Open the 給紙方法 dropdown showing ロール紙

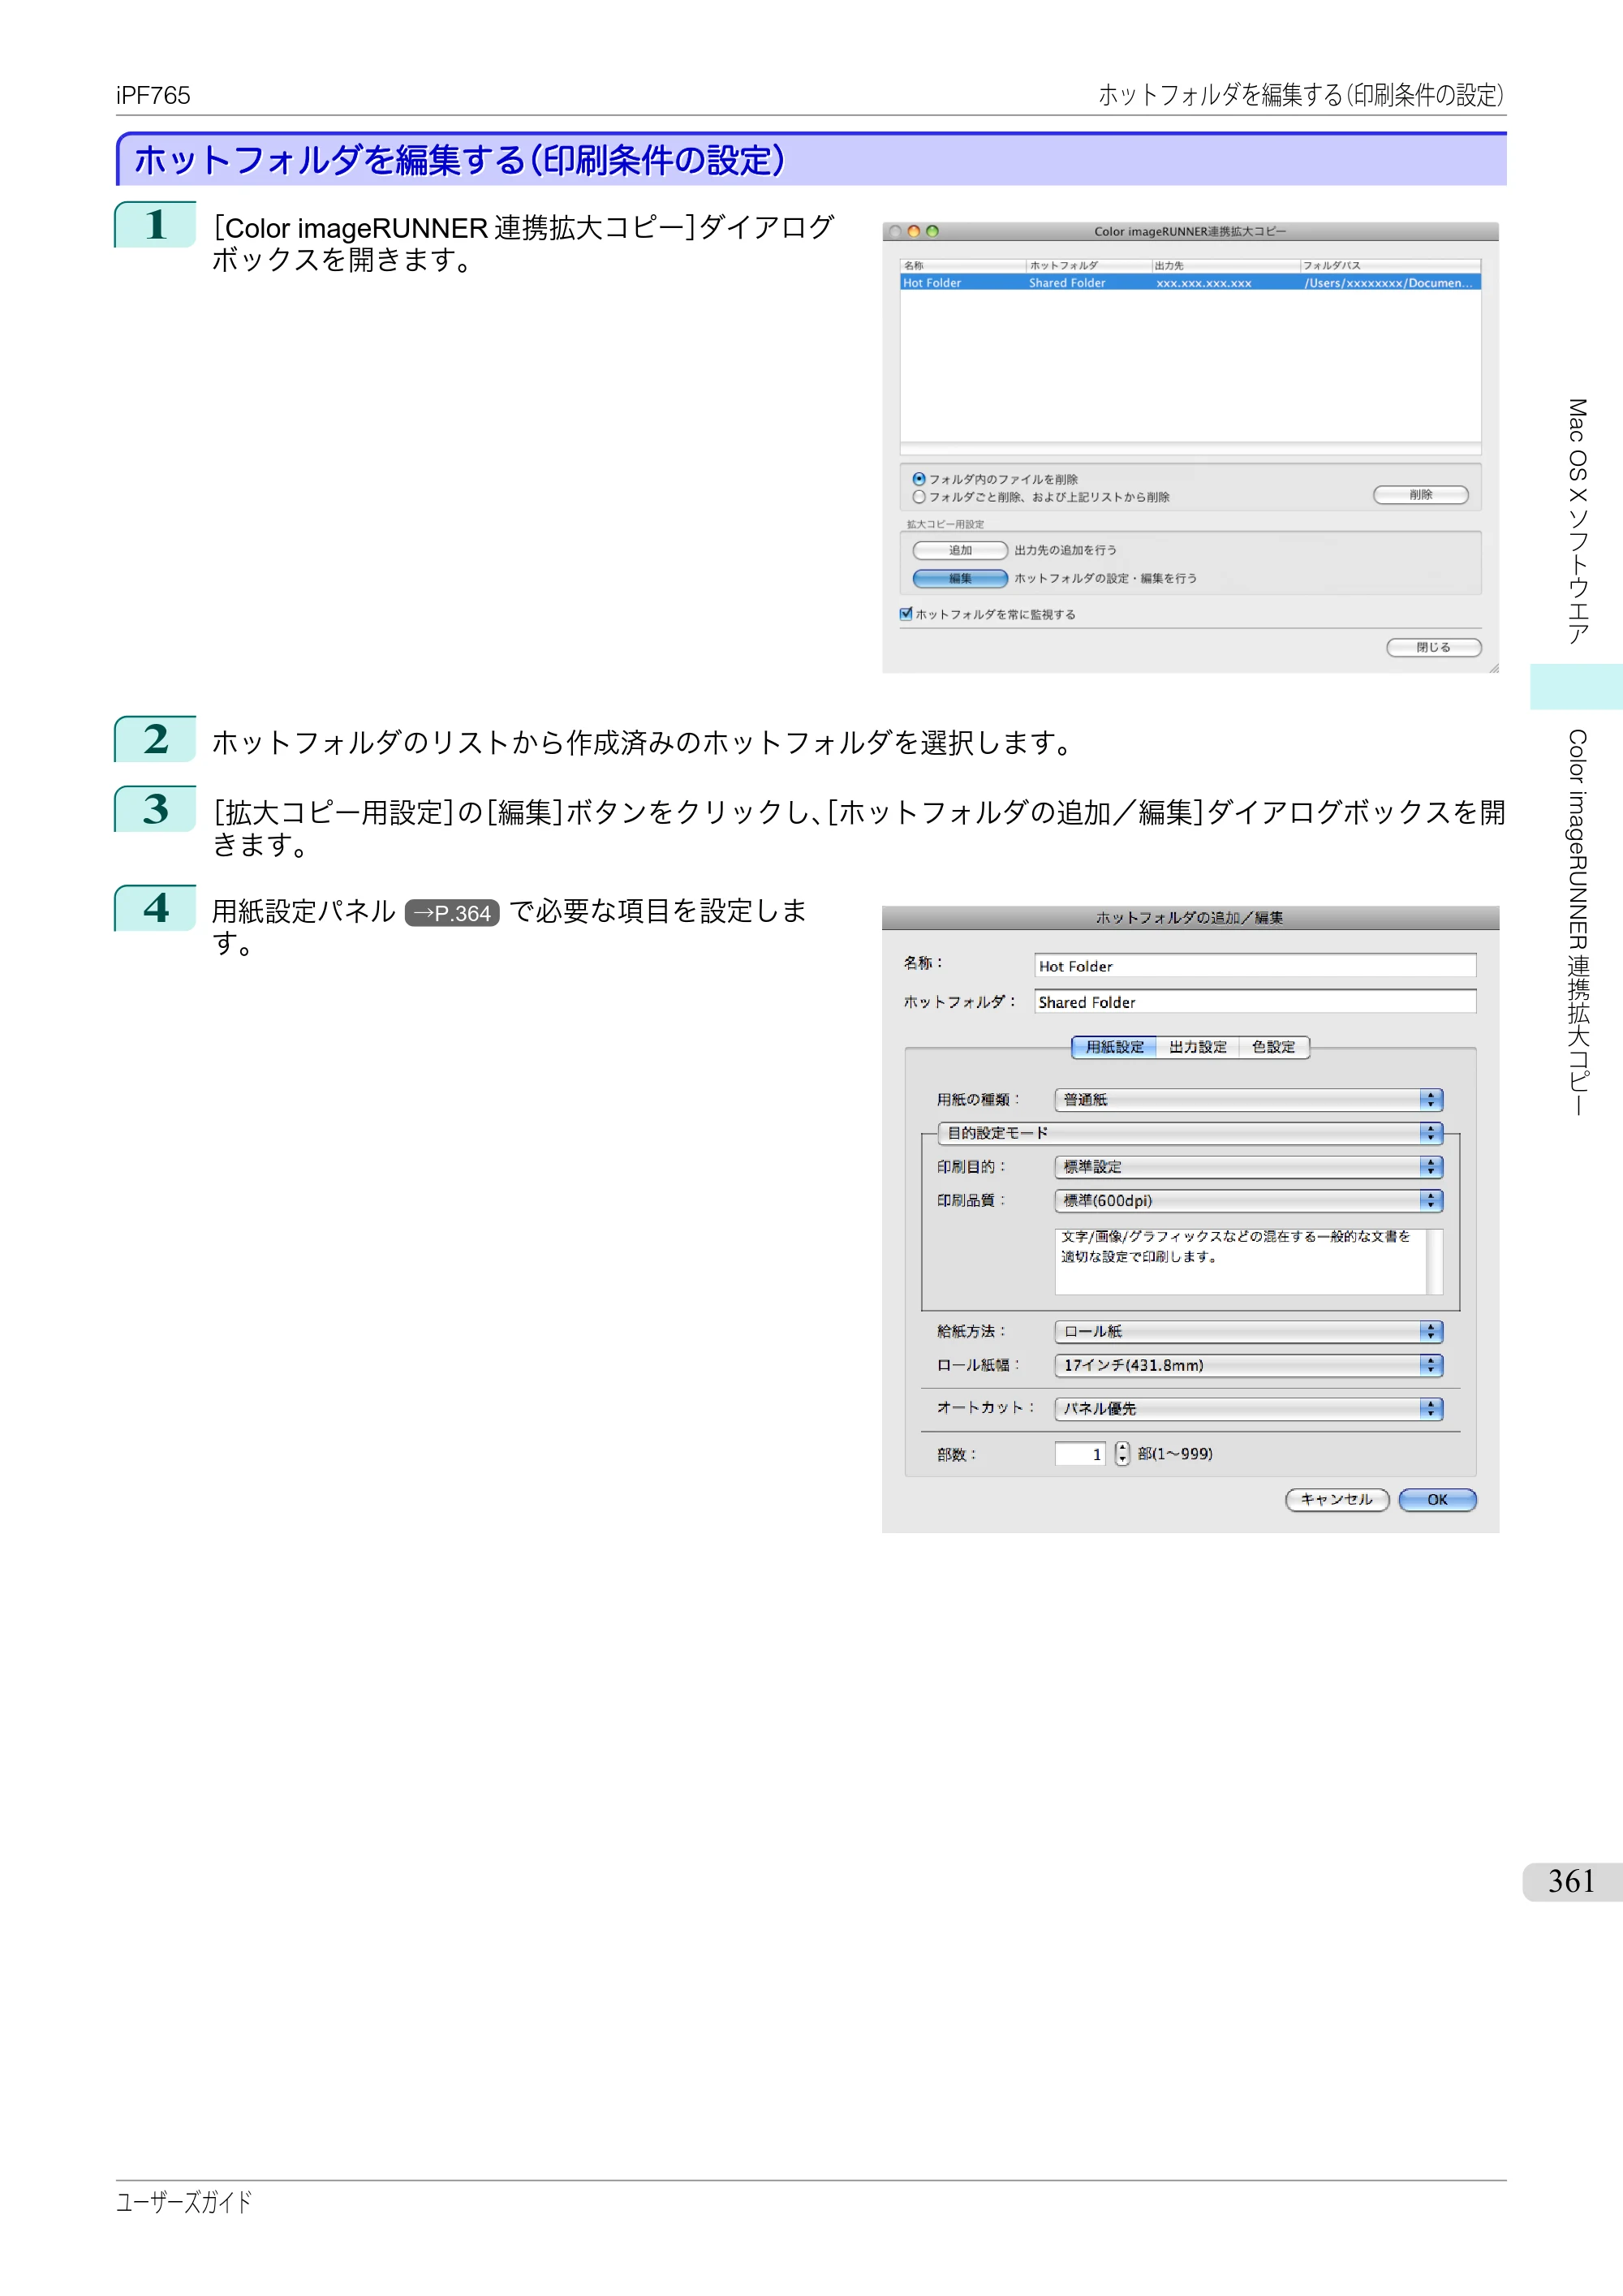click(x=1248, y=1332)
